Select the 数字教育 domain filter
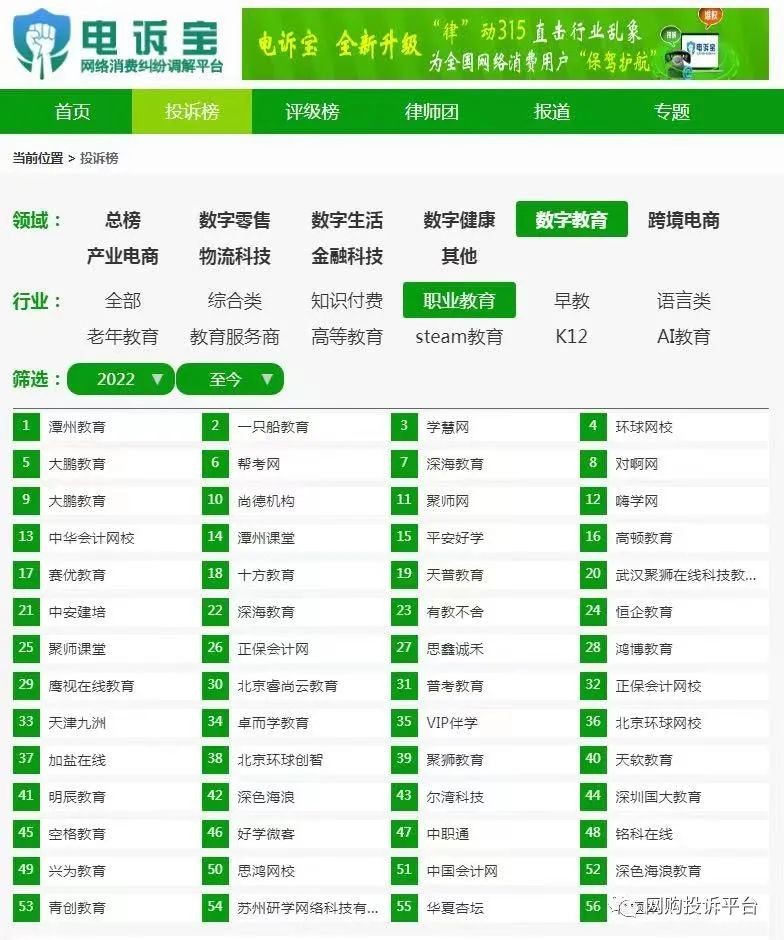The image size is (784, 940). pos(571,220)
